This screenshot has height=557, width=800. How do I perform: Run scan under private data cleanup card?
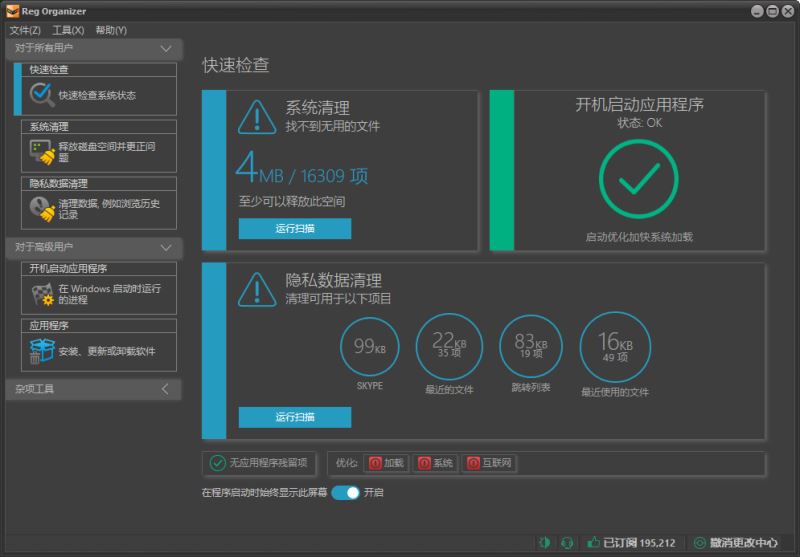tap(295, 417)
